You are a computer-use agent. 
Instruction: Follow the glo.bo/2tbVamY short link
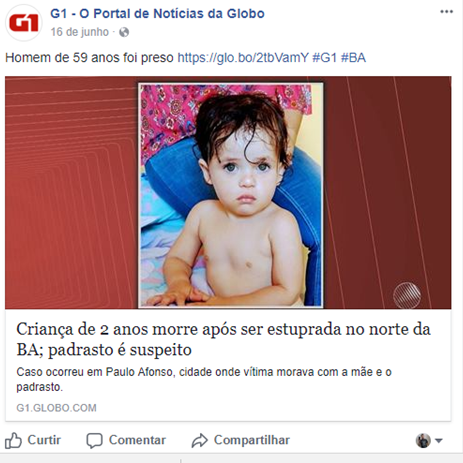243,58
